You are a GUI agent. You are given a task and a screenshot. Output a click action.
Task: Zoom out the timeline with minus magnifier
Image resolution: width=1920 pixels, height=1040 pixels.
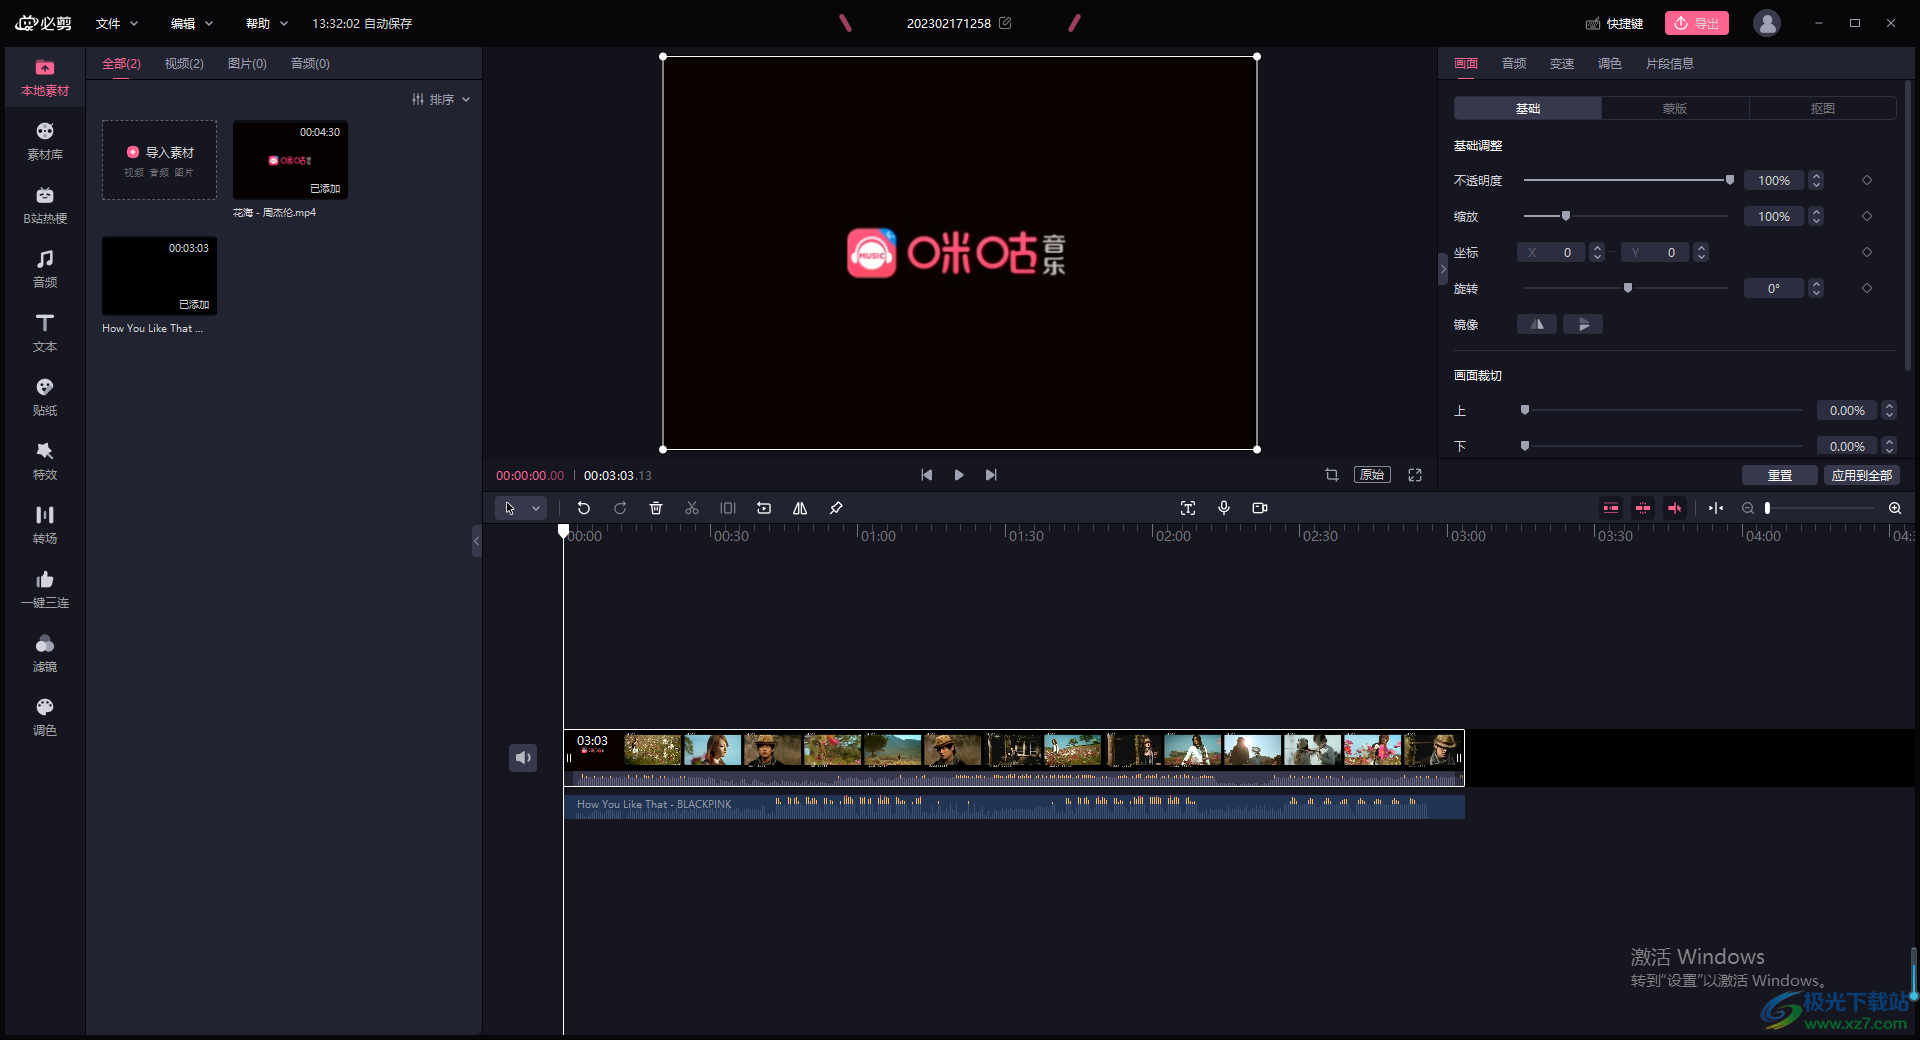pos(1748,508)
